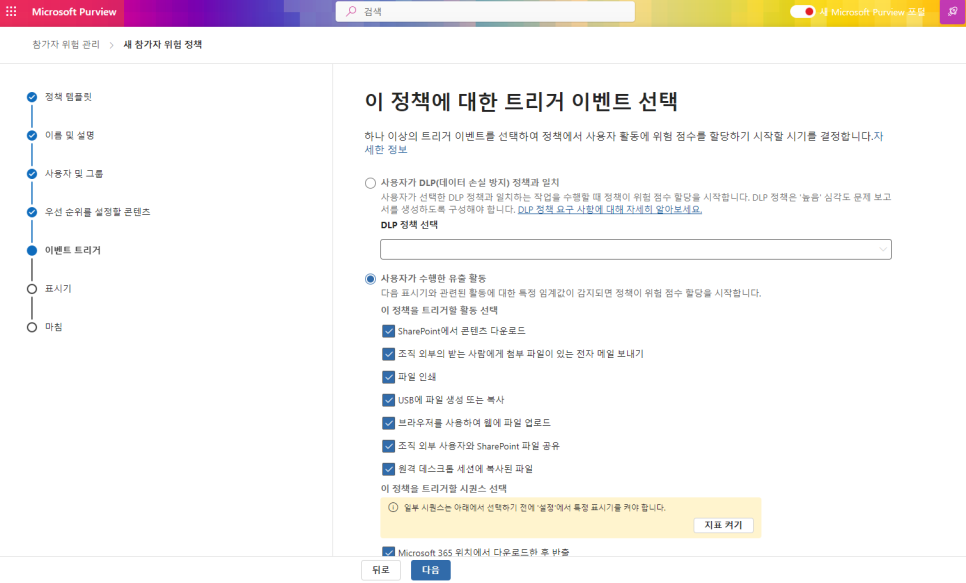
Task: Click the 마침 step circle
Action: [32, 327]
